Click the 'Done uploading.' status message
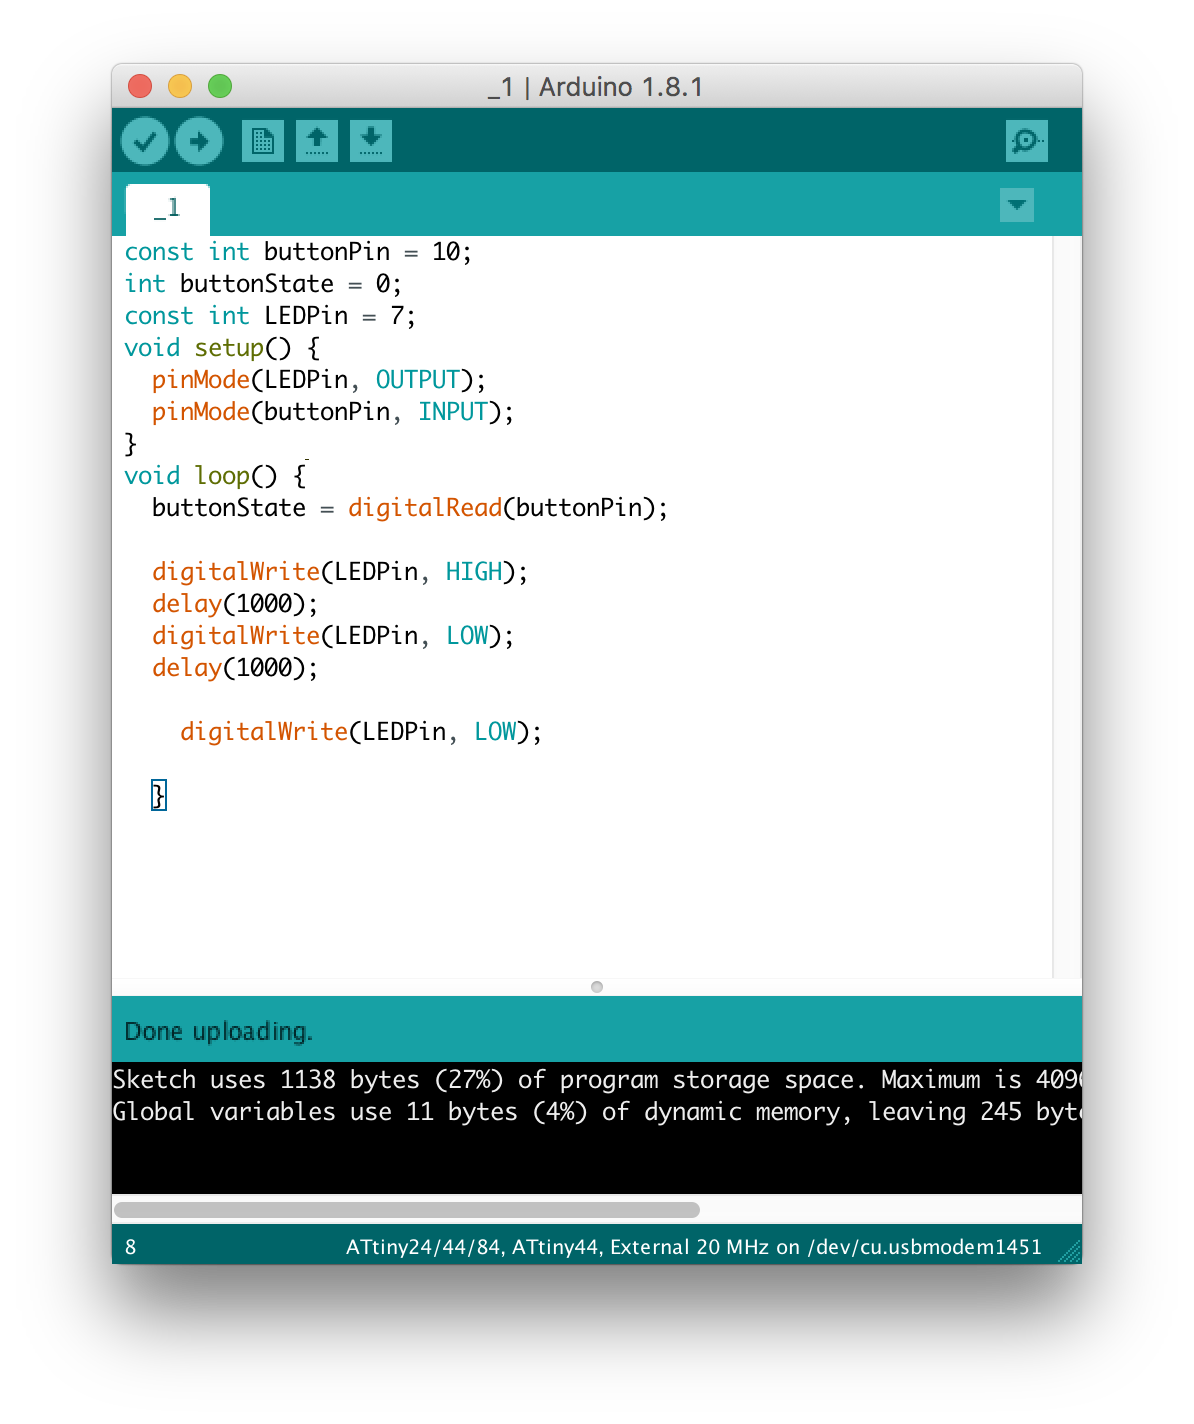The image size is (1194, 1424). (219, 1031)
